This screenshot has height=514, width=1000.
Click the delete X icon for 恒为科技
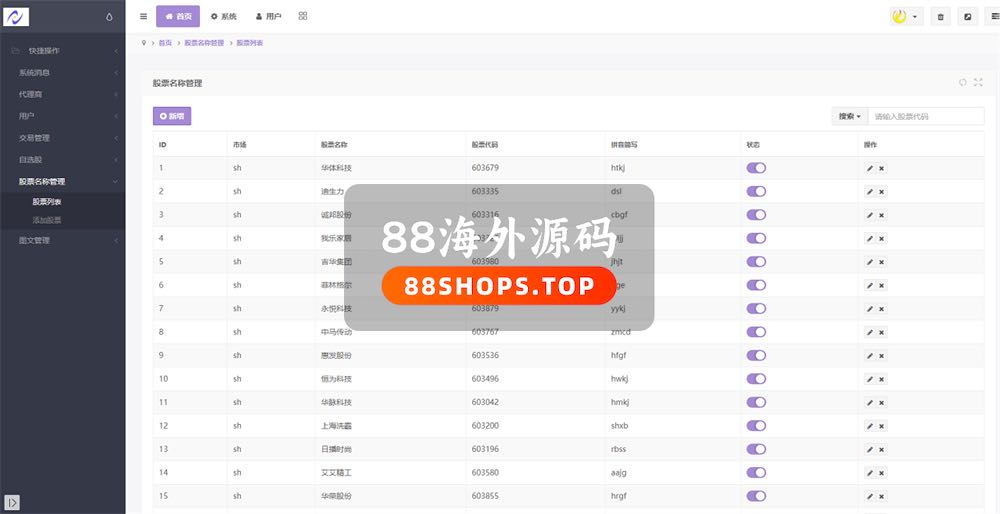[881, 379]
